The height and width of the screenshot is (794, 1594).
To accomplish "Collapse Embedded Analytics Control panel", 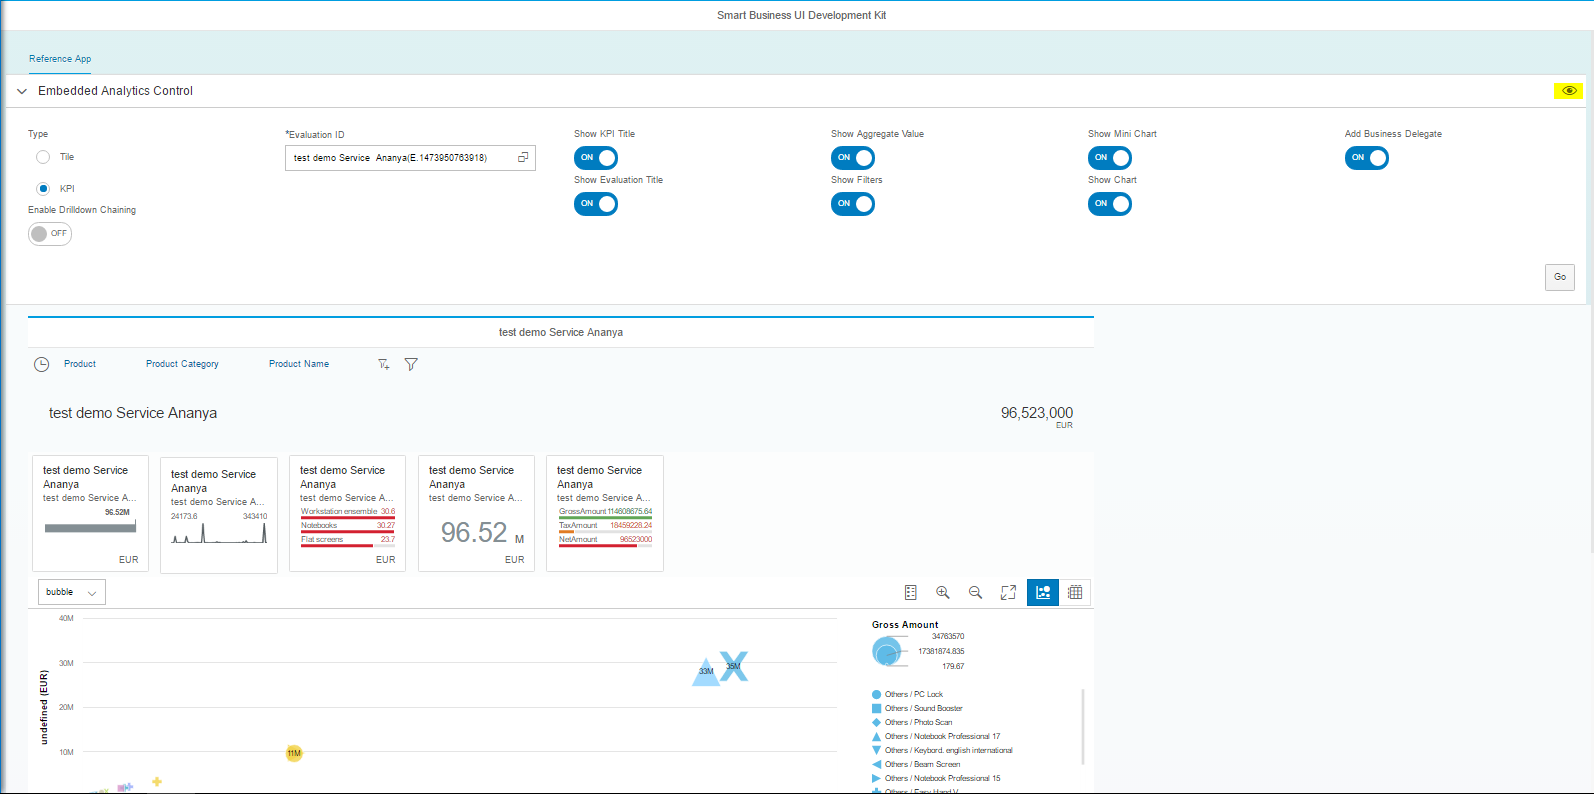I will (x=22, y=91).
